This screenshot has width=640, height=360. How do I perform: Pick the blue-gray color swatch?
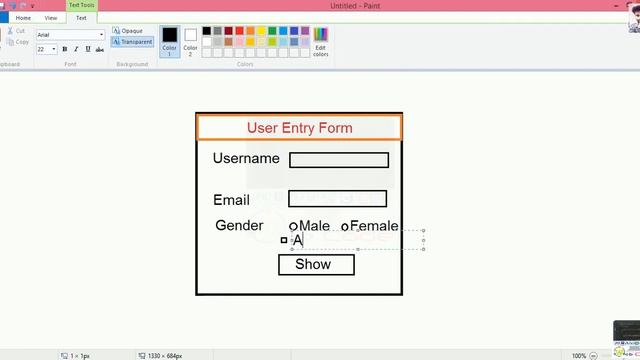pos(294,42)
